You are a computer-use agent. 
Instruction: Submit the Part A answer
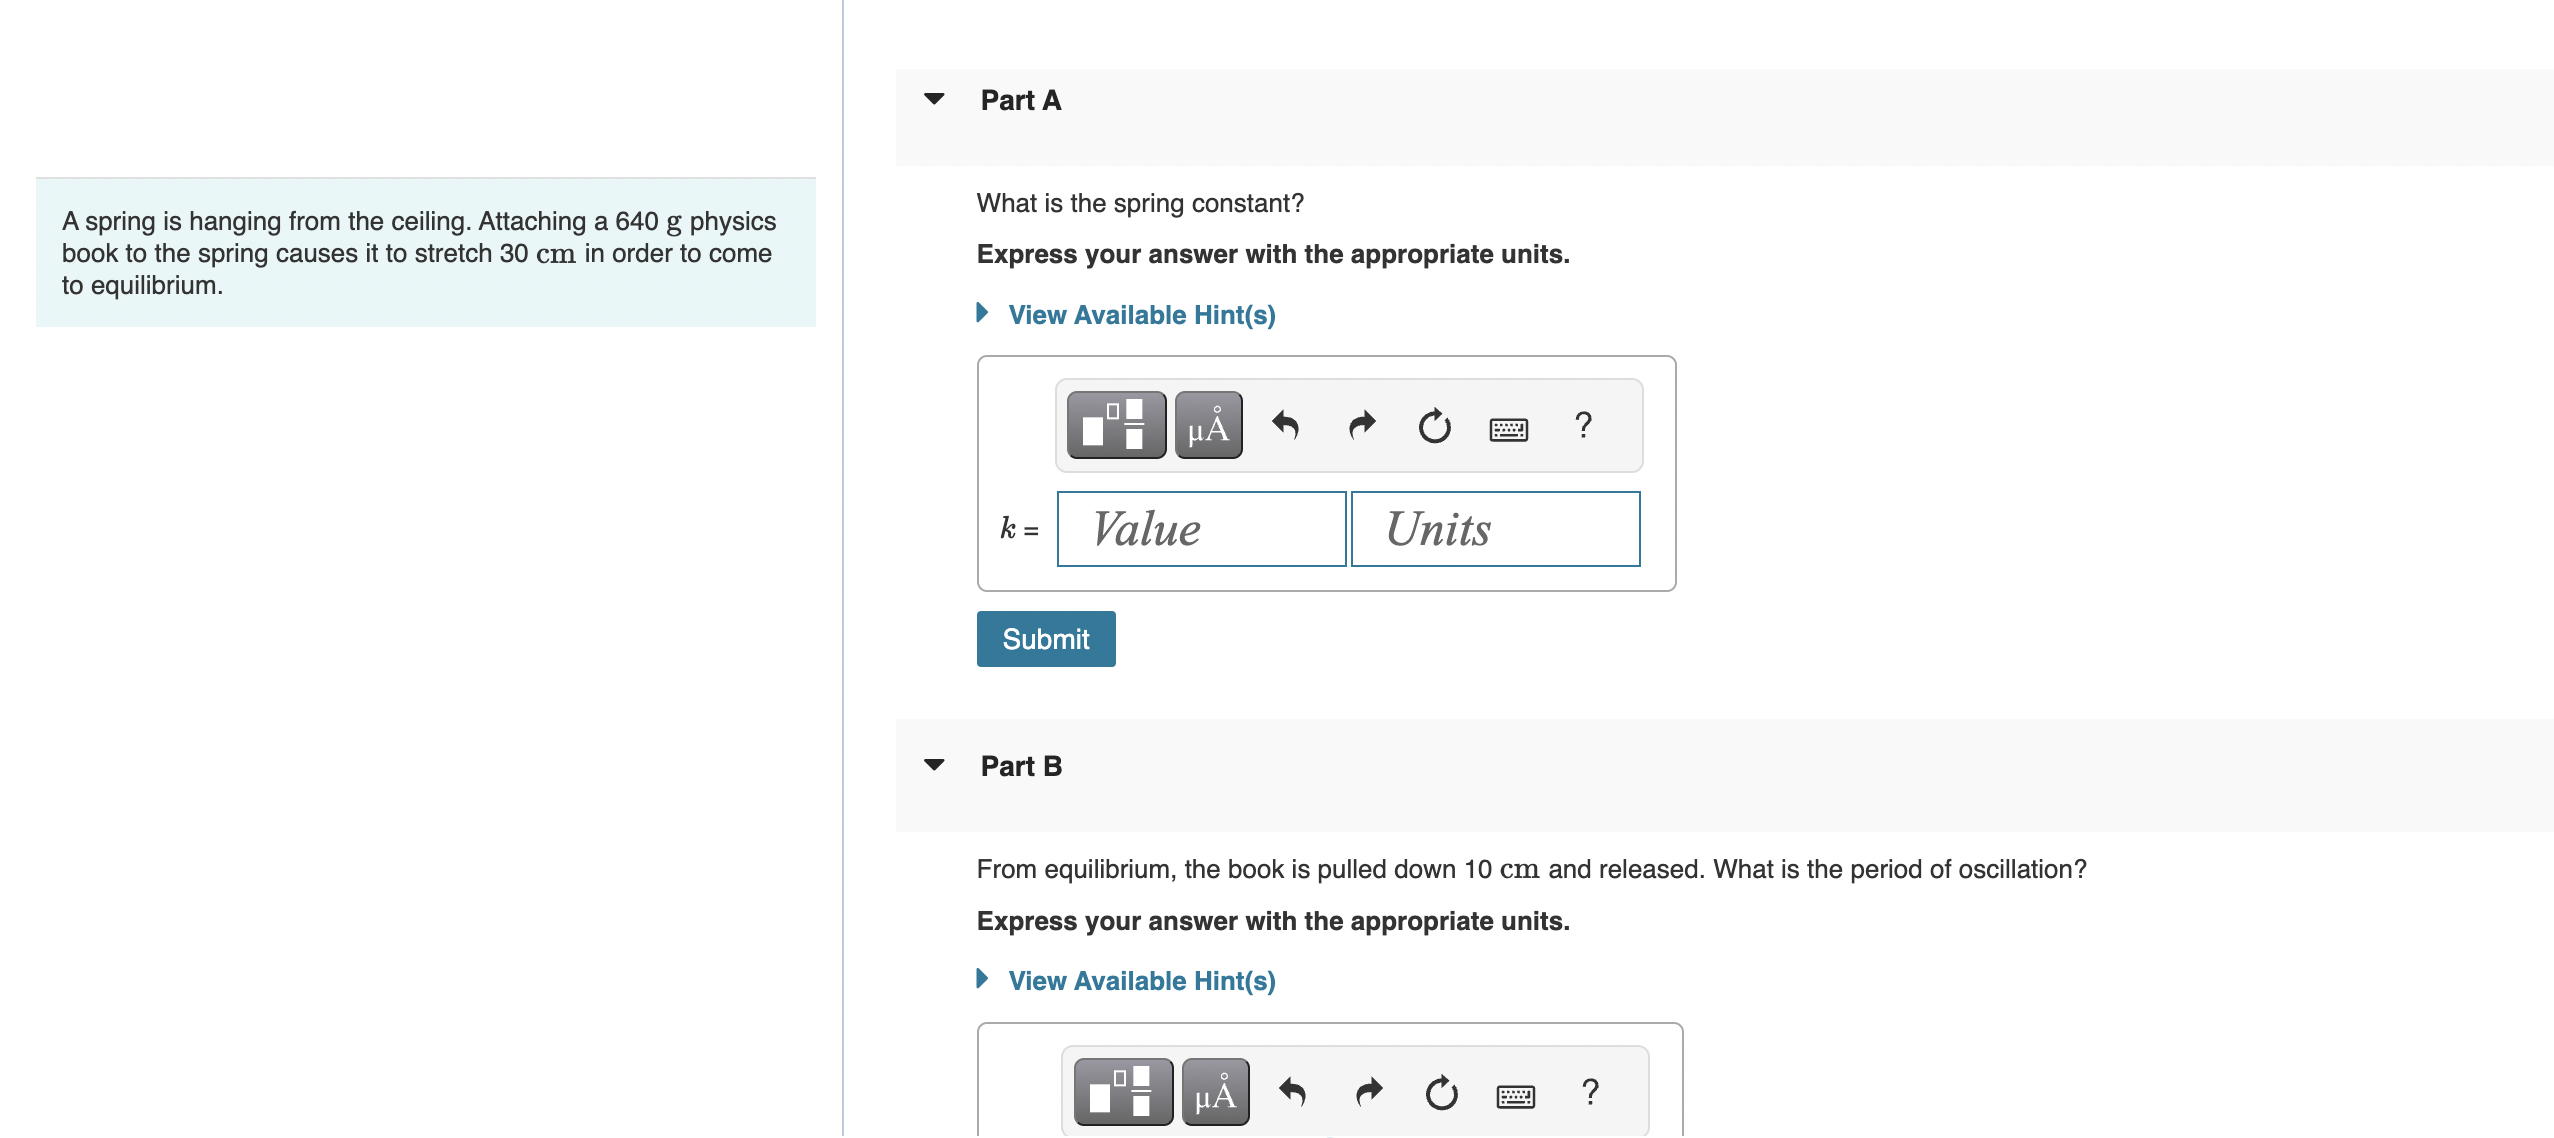(x=1046, y=639)
